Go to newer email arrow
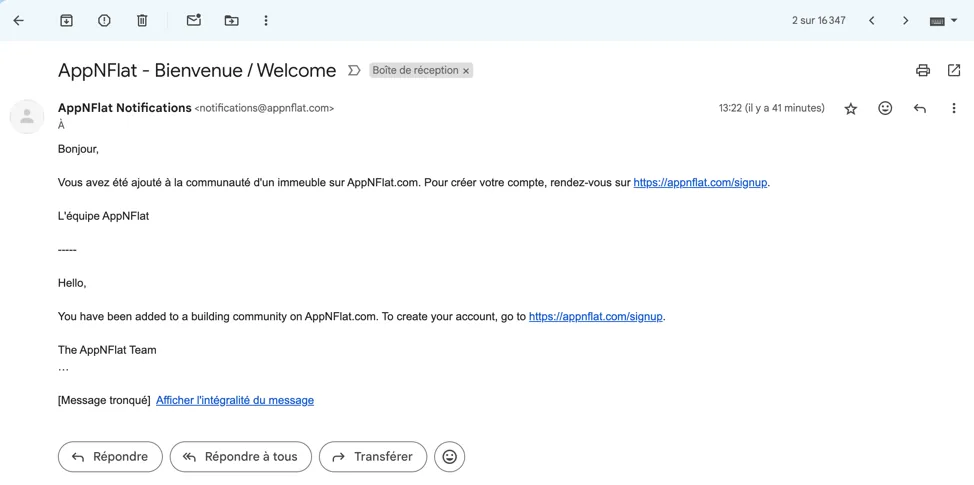 (872, 20)
